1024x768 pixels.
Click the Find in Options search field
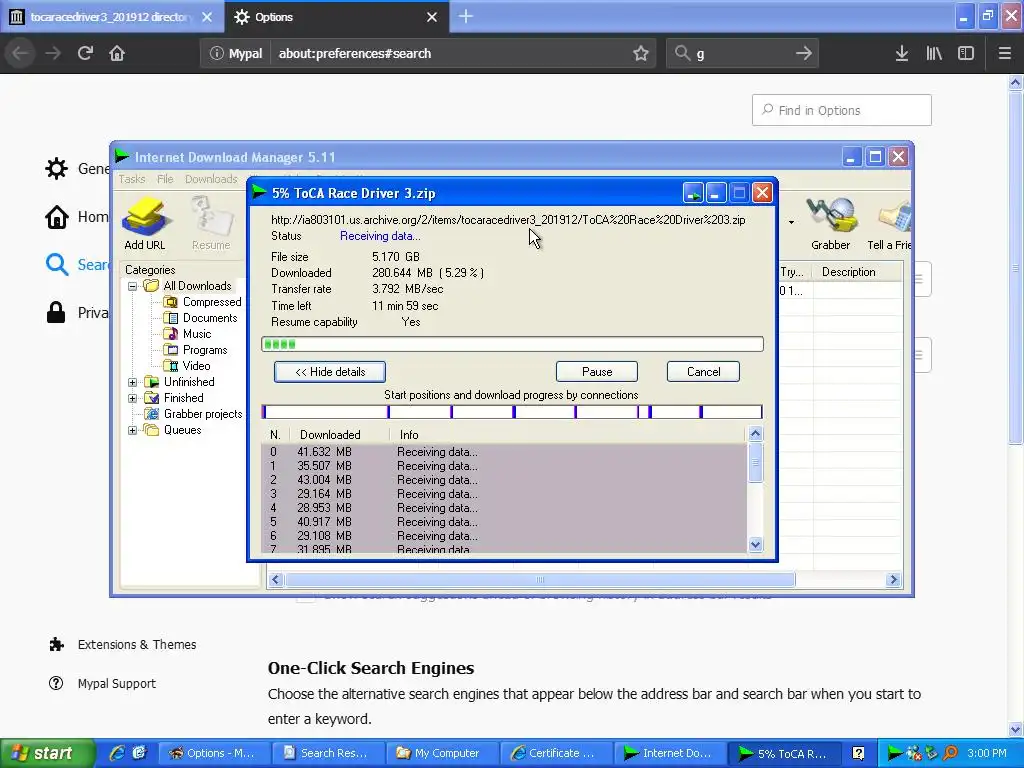tap(842, 110)
